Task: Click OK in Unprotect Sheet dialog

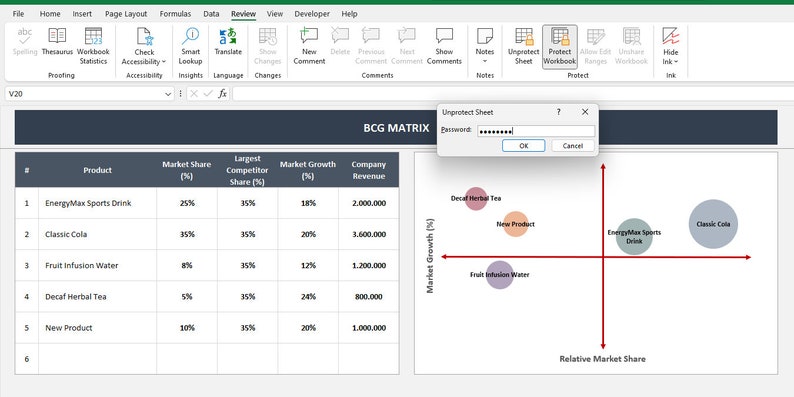Action: (x=524, y=146)
